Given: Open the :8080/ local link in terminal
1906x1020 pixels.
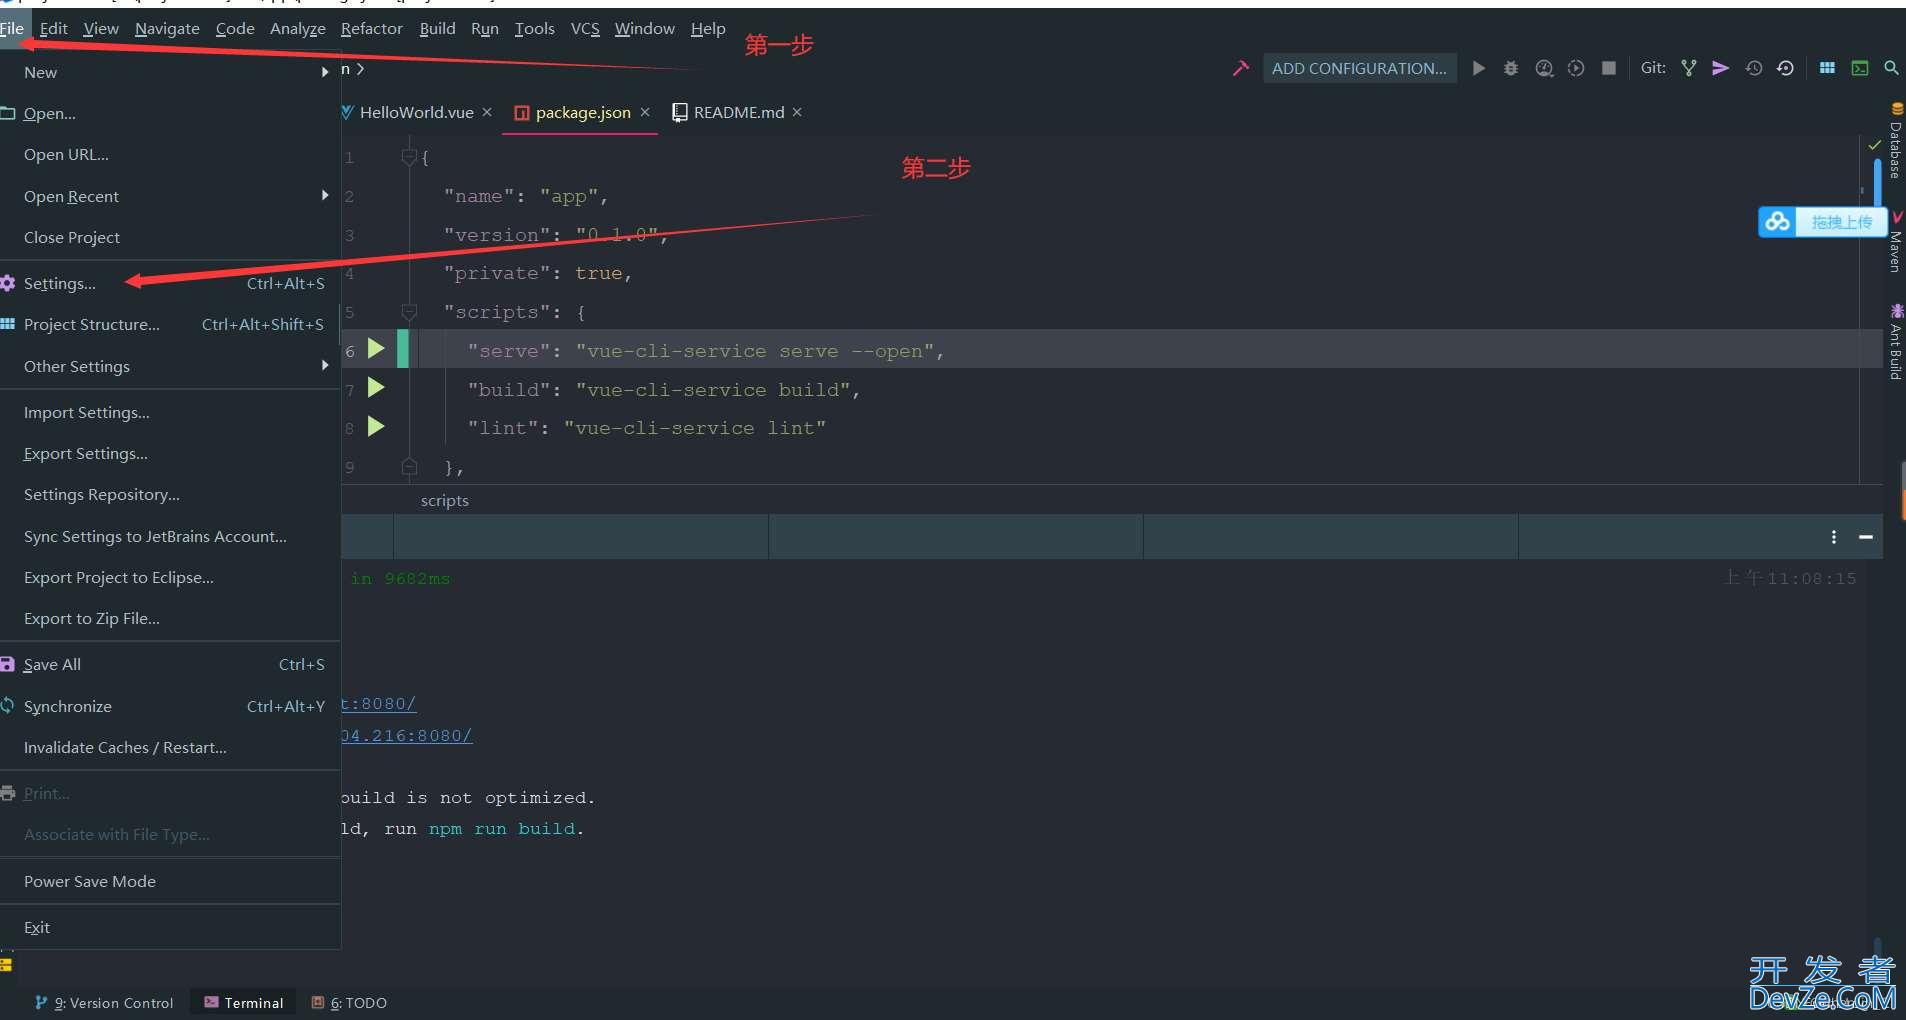Looking at the screenshot, I should [378, 703].
